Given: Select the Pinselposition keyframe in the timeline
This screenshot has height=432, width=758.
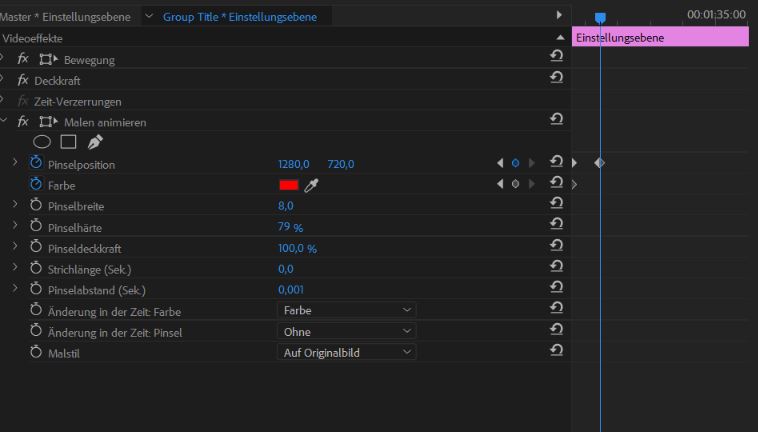Looking at the screenshot, I should tap(599, 163).
